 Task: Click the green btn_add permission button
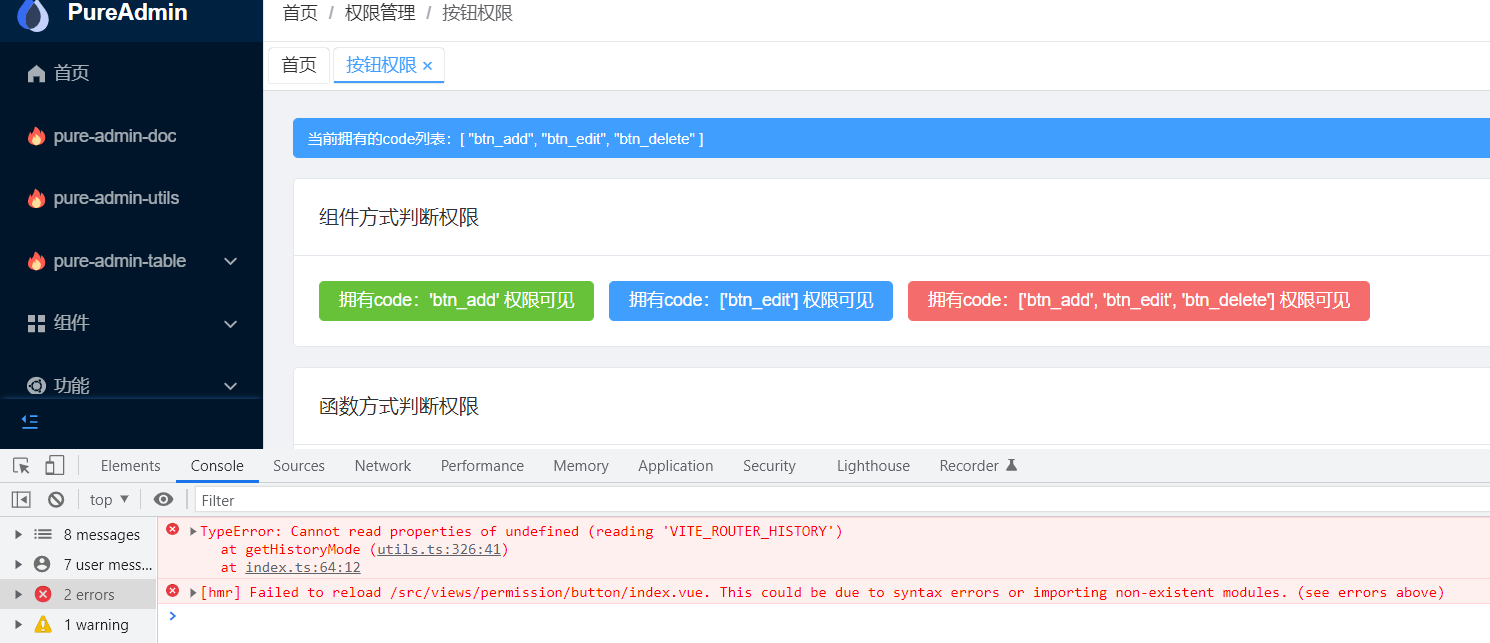(x=456, y=300)
